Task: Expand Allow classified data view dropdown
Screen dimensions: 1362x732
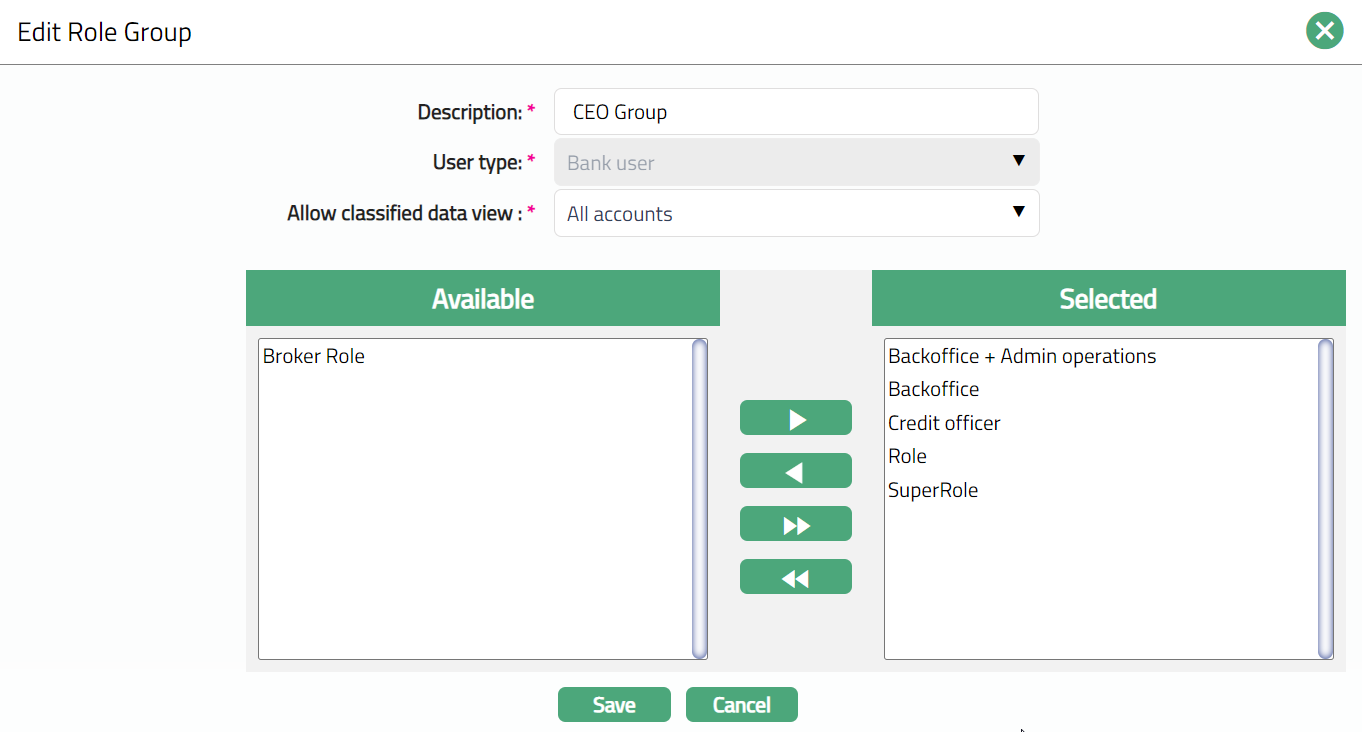Action: point(796,213)
